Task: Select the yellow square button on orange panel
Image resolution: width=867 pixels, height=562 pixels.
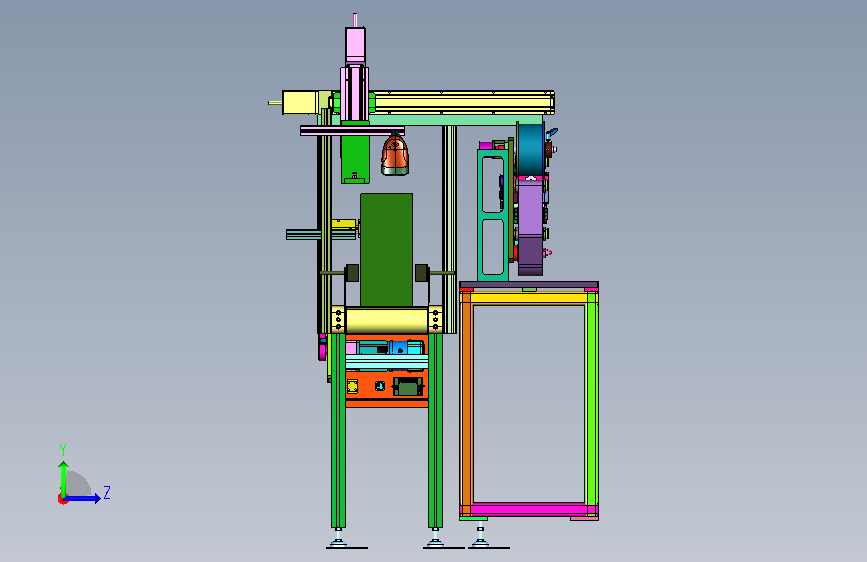Action: (352, 386)
